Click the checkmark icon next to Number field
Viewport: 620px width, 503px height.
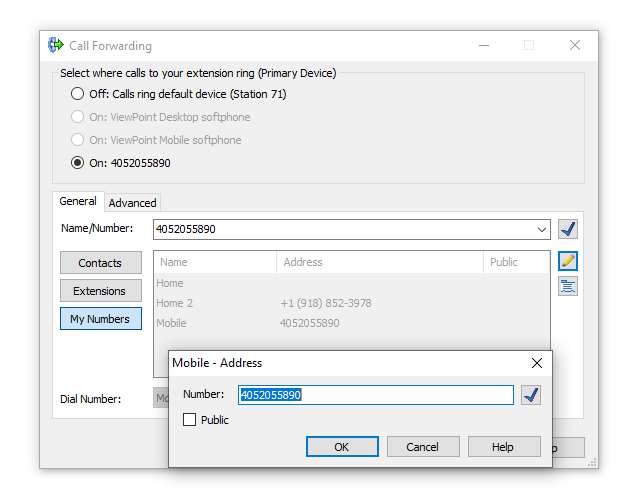tap(531, 395)
